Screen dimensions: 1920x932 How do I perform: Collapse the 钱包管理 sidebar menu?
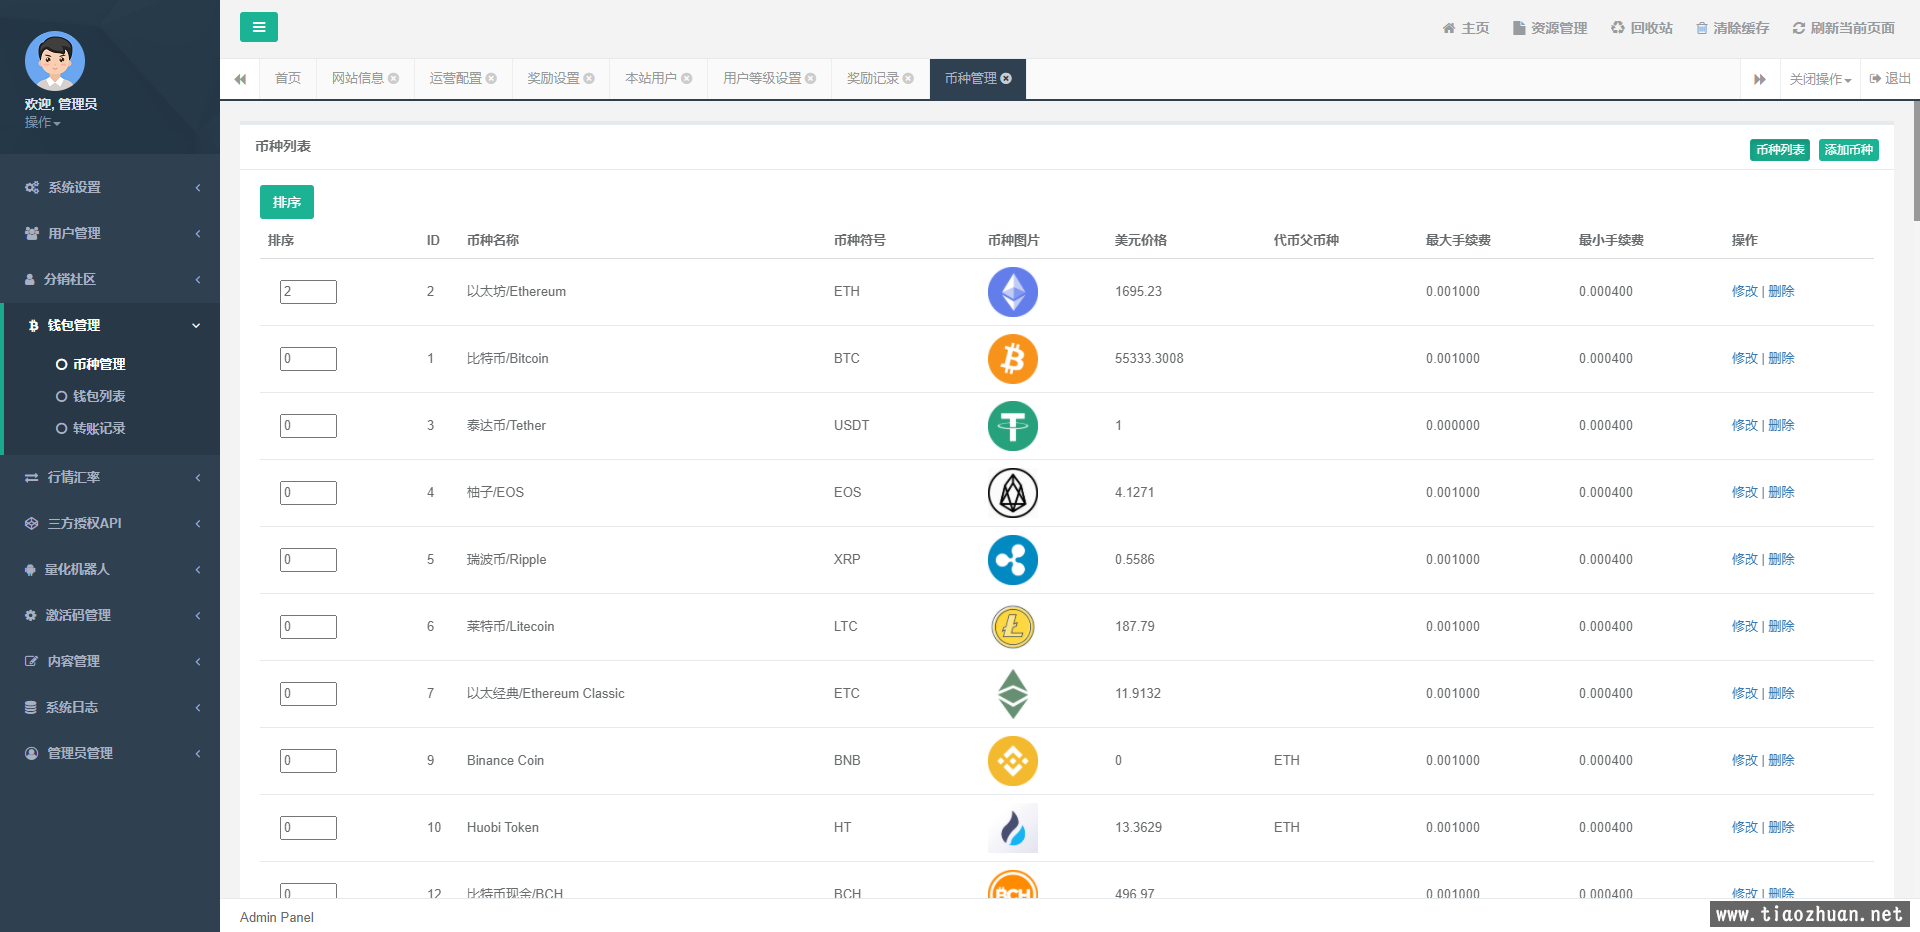pos(110,325)
